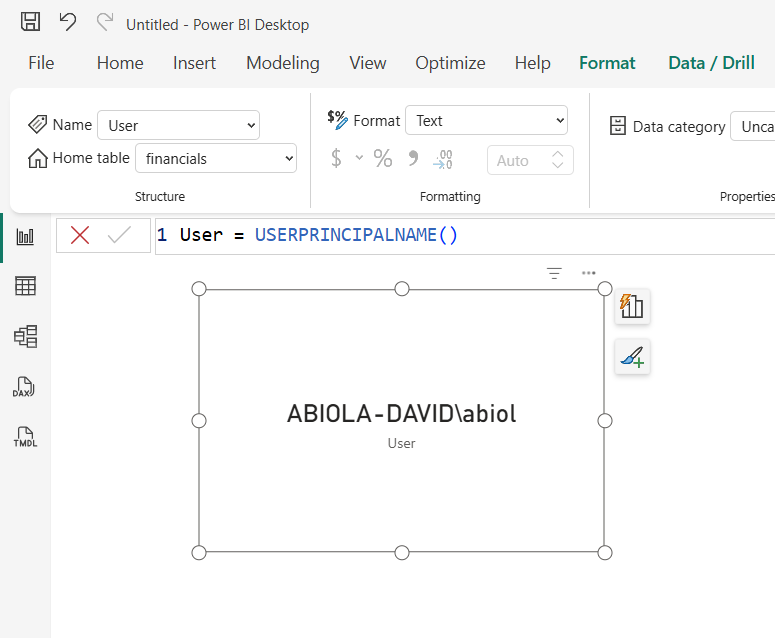
Task: Toggle thousands separator comma format
Action: (413, 159)
